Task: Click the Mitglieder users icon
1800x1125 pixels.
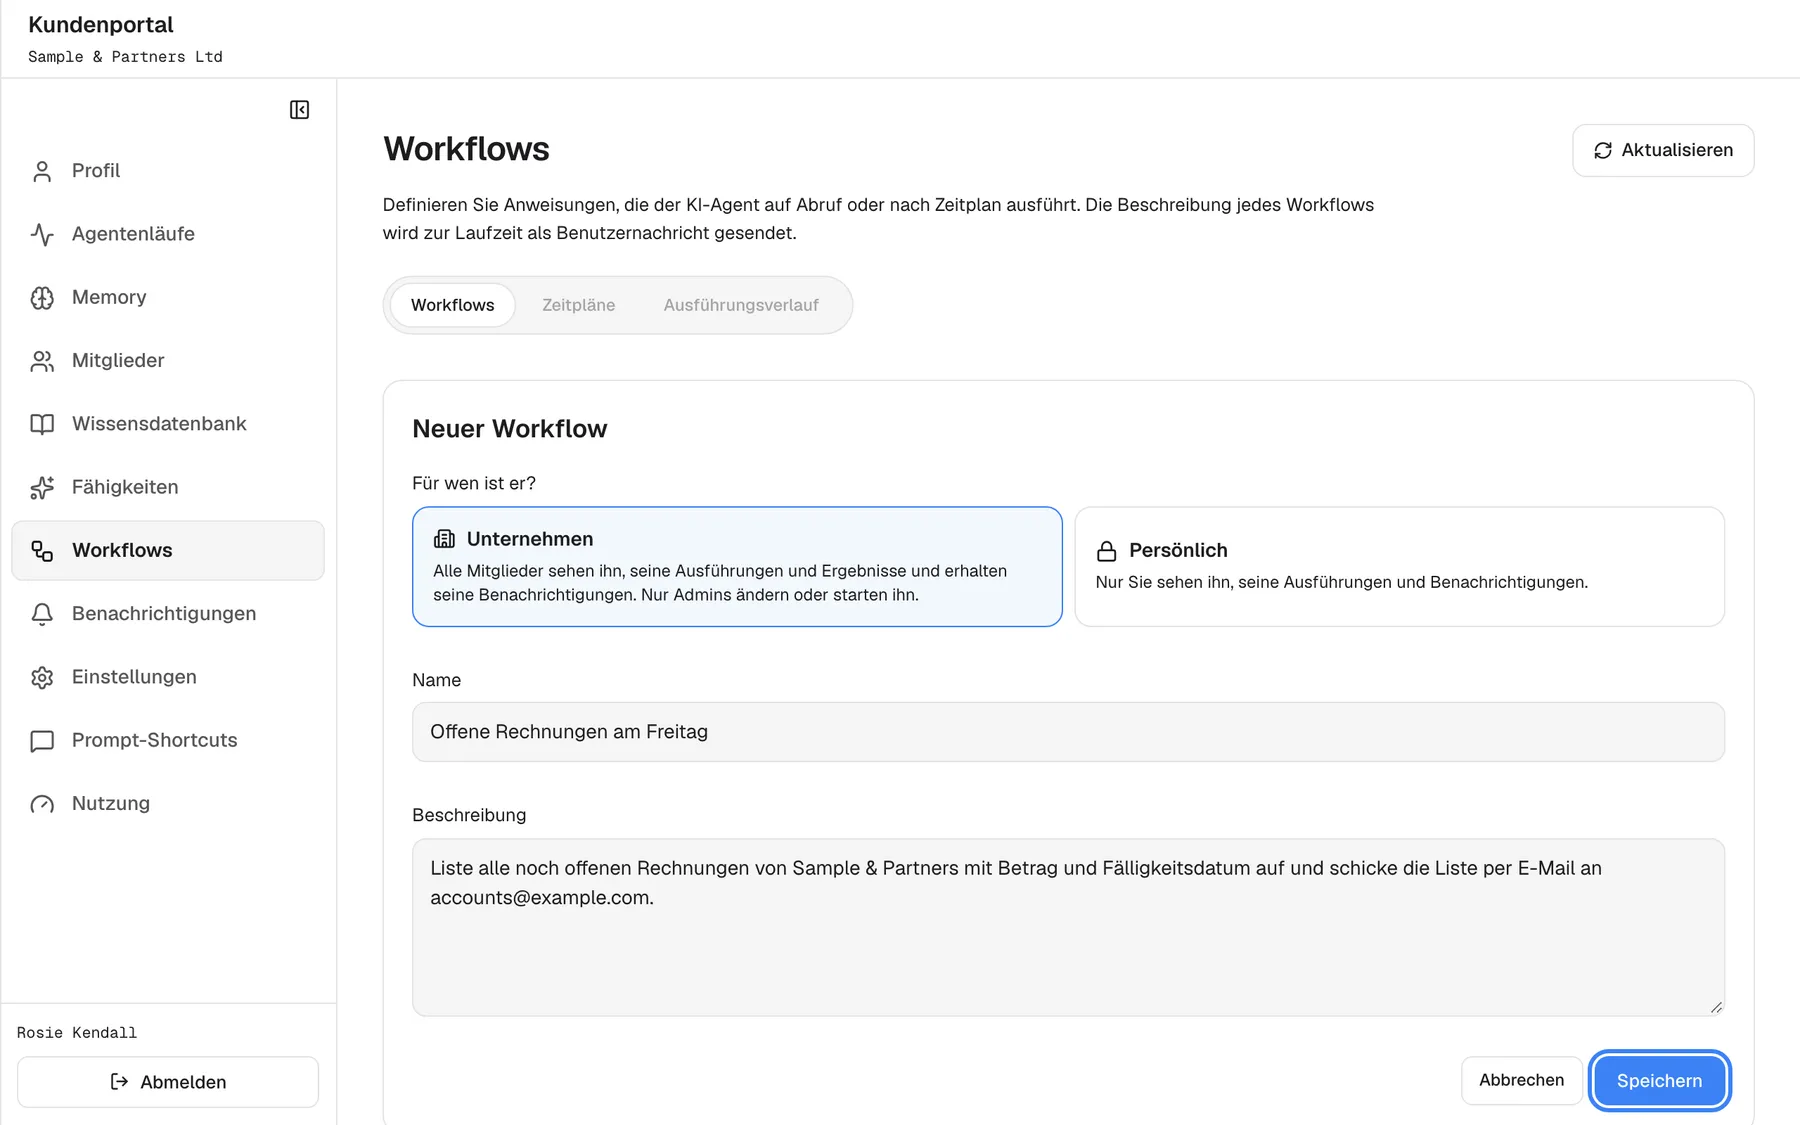Action: coord(42,361)
